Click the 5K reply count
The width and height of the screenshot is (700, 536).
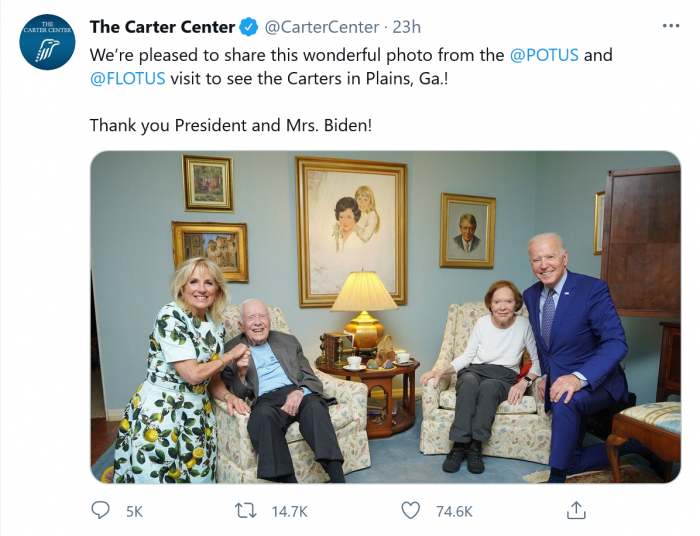coord(134,511)
